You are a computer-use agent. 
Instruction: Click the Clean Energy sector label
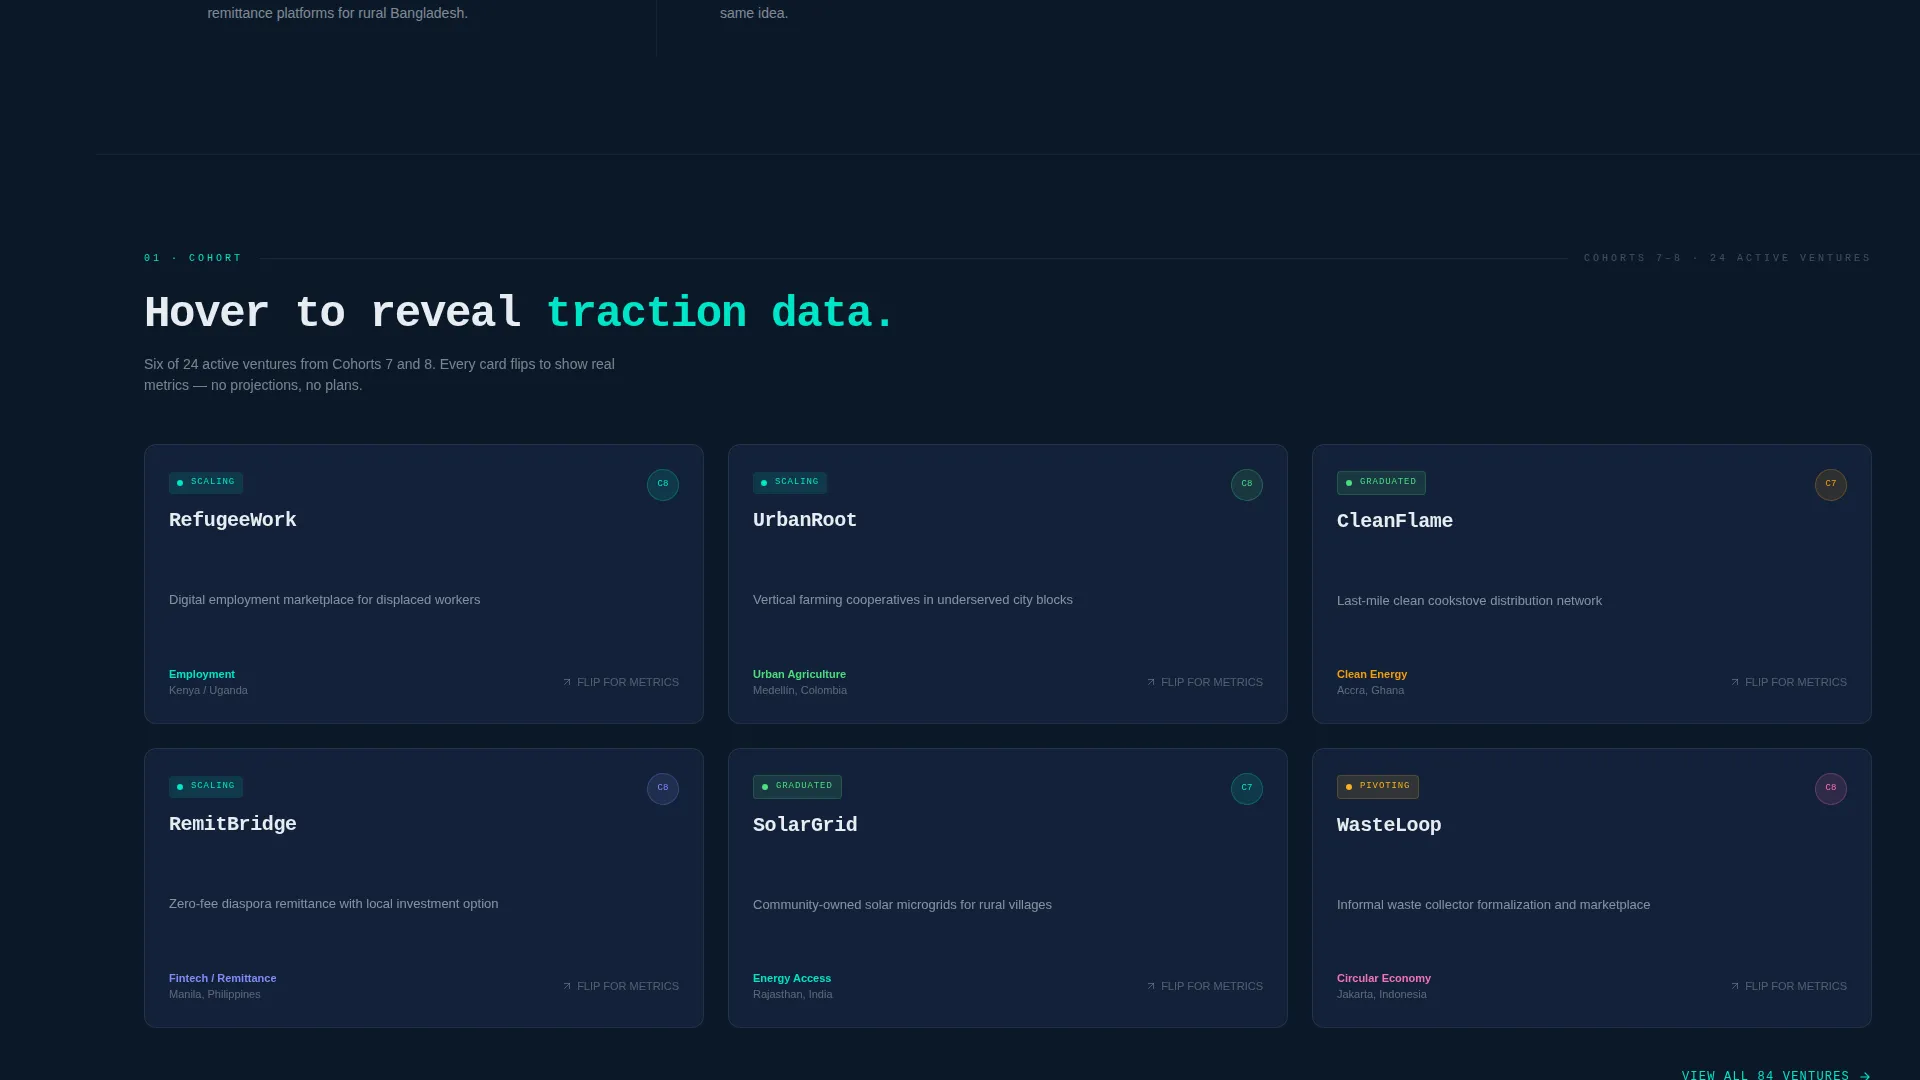(1372, 674)
